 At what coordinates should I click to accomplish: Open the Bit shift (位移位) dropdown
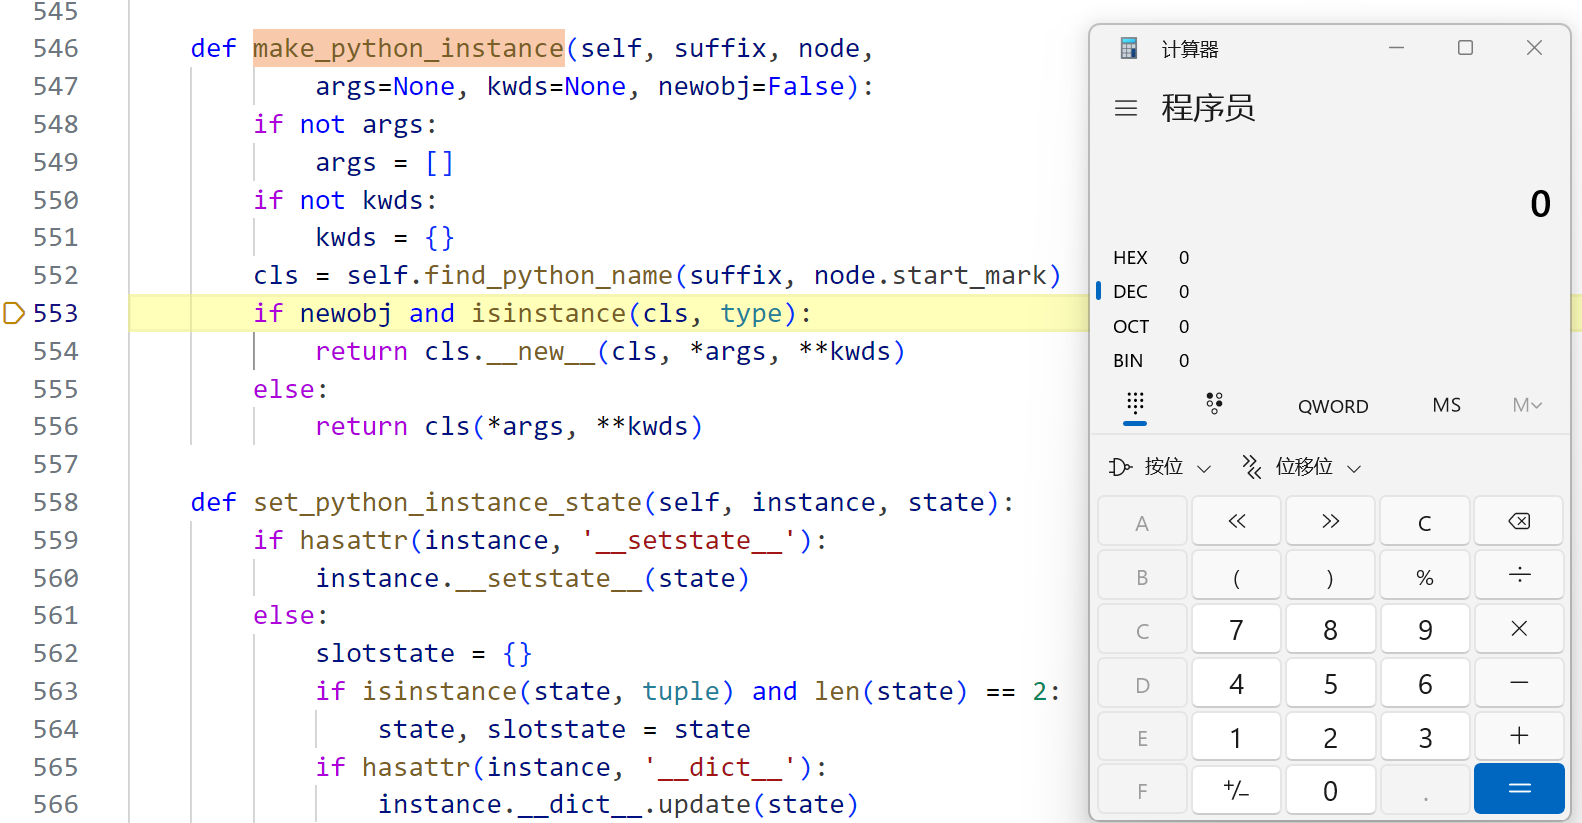1301,467
